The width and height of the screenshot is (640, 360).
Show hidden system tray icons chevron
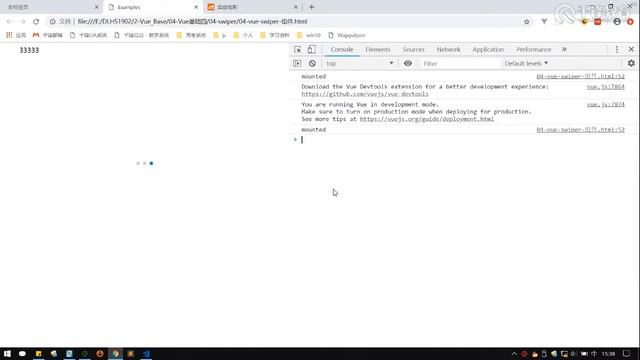(514, 354)
